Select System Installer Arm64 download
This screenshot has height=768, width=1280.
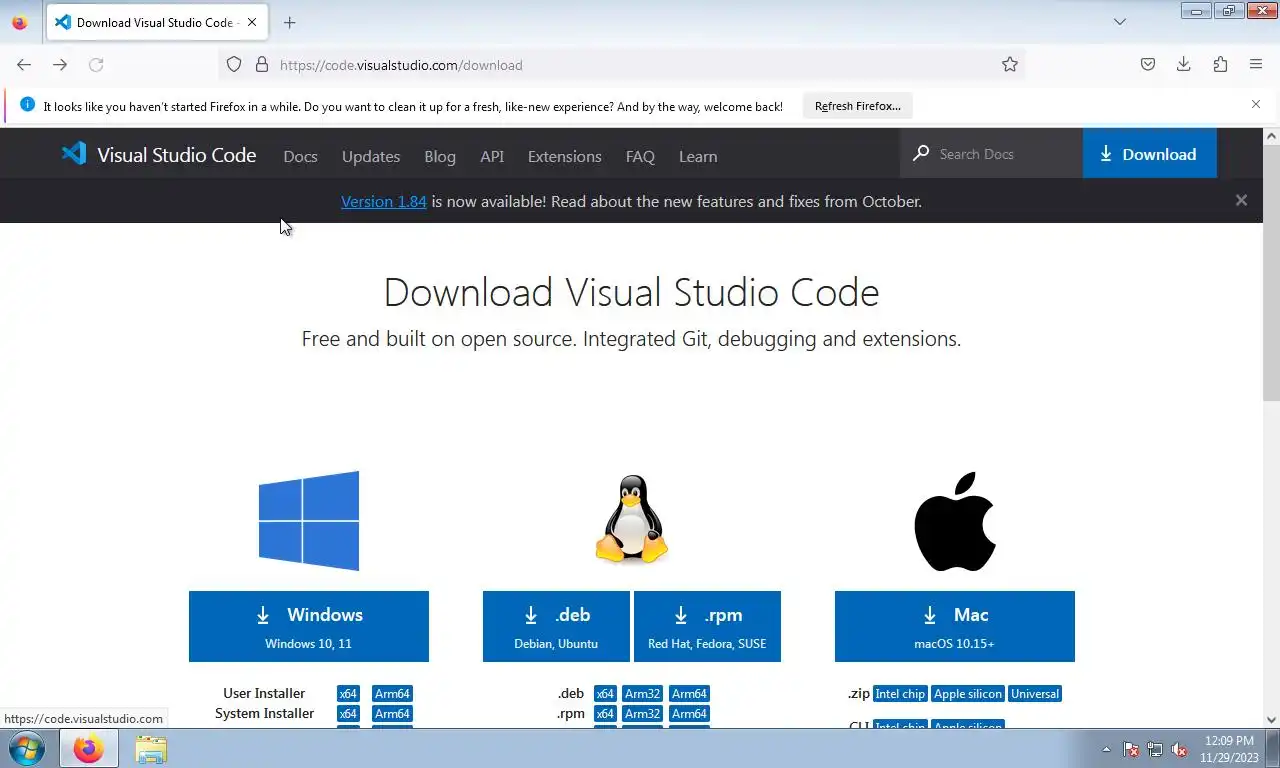[392, 714]
